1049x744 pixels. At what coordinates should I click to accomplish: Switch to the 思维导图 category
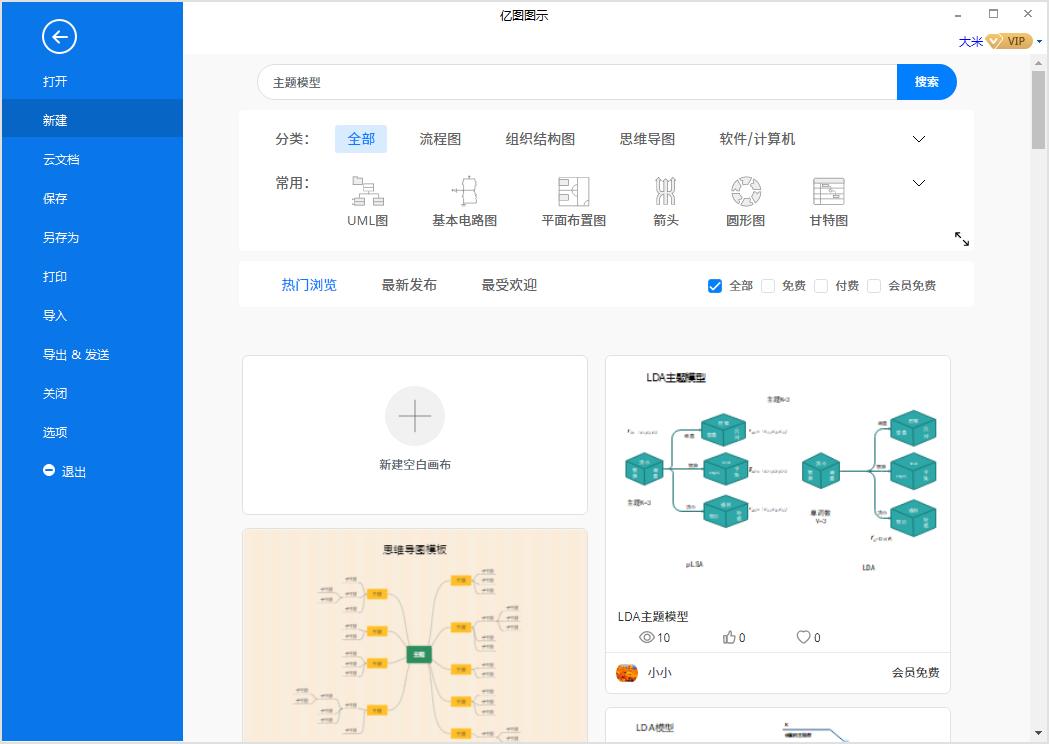point(646,139)
